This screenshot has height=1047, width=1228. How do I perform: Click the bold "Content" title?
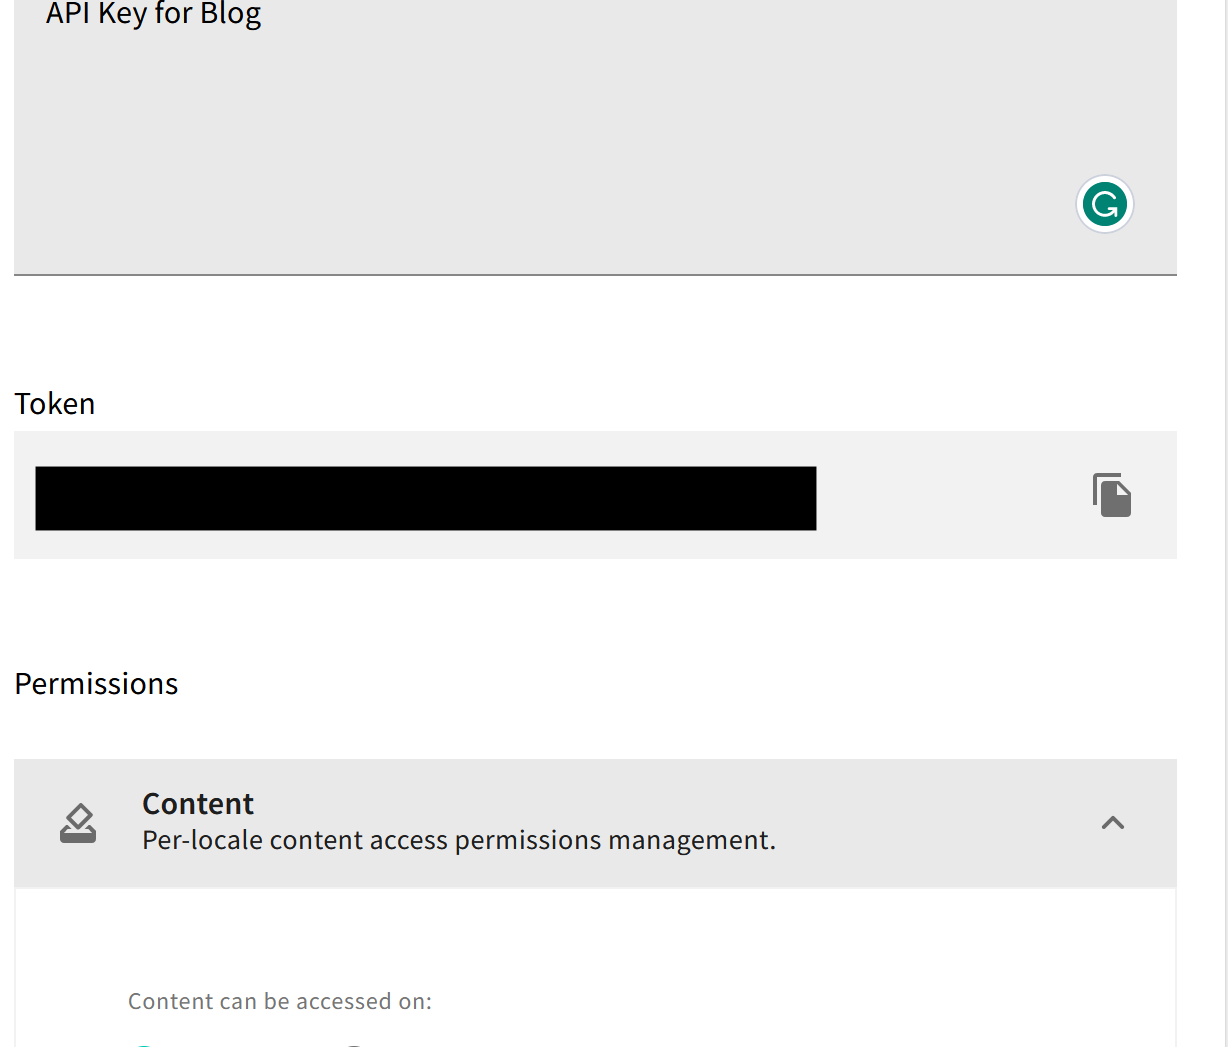(x=198, y=804)
